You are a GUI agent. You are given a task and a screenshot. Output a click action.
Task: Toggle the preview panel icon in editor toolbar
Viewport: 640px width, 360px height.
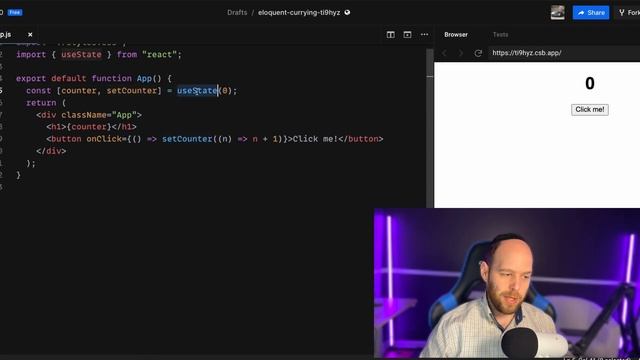point(407,35)
